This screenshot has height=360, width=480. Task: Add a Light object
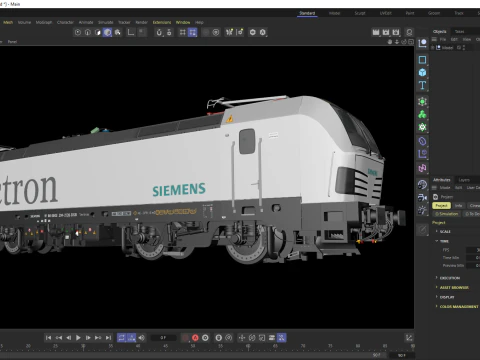(422, 210)
